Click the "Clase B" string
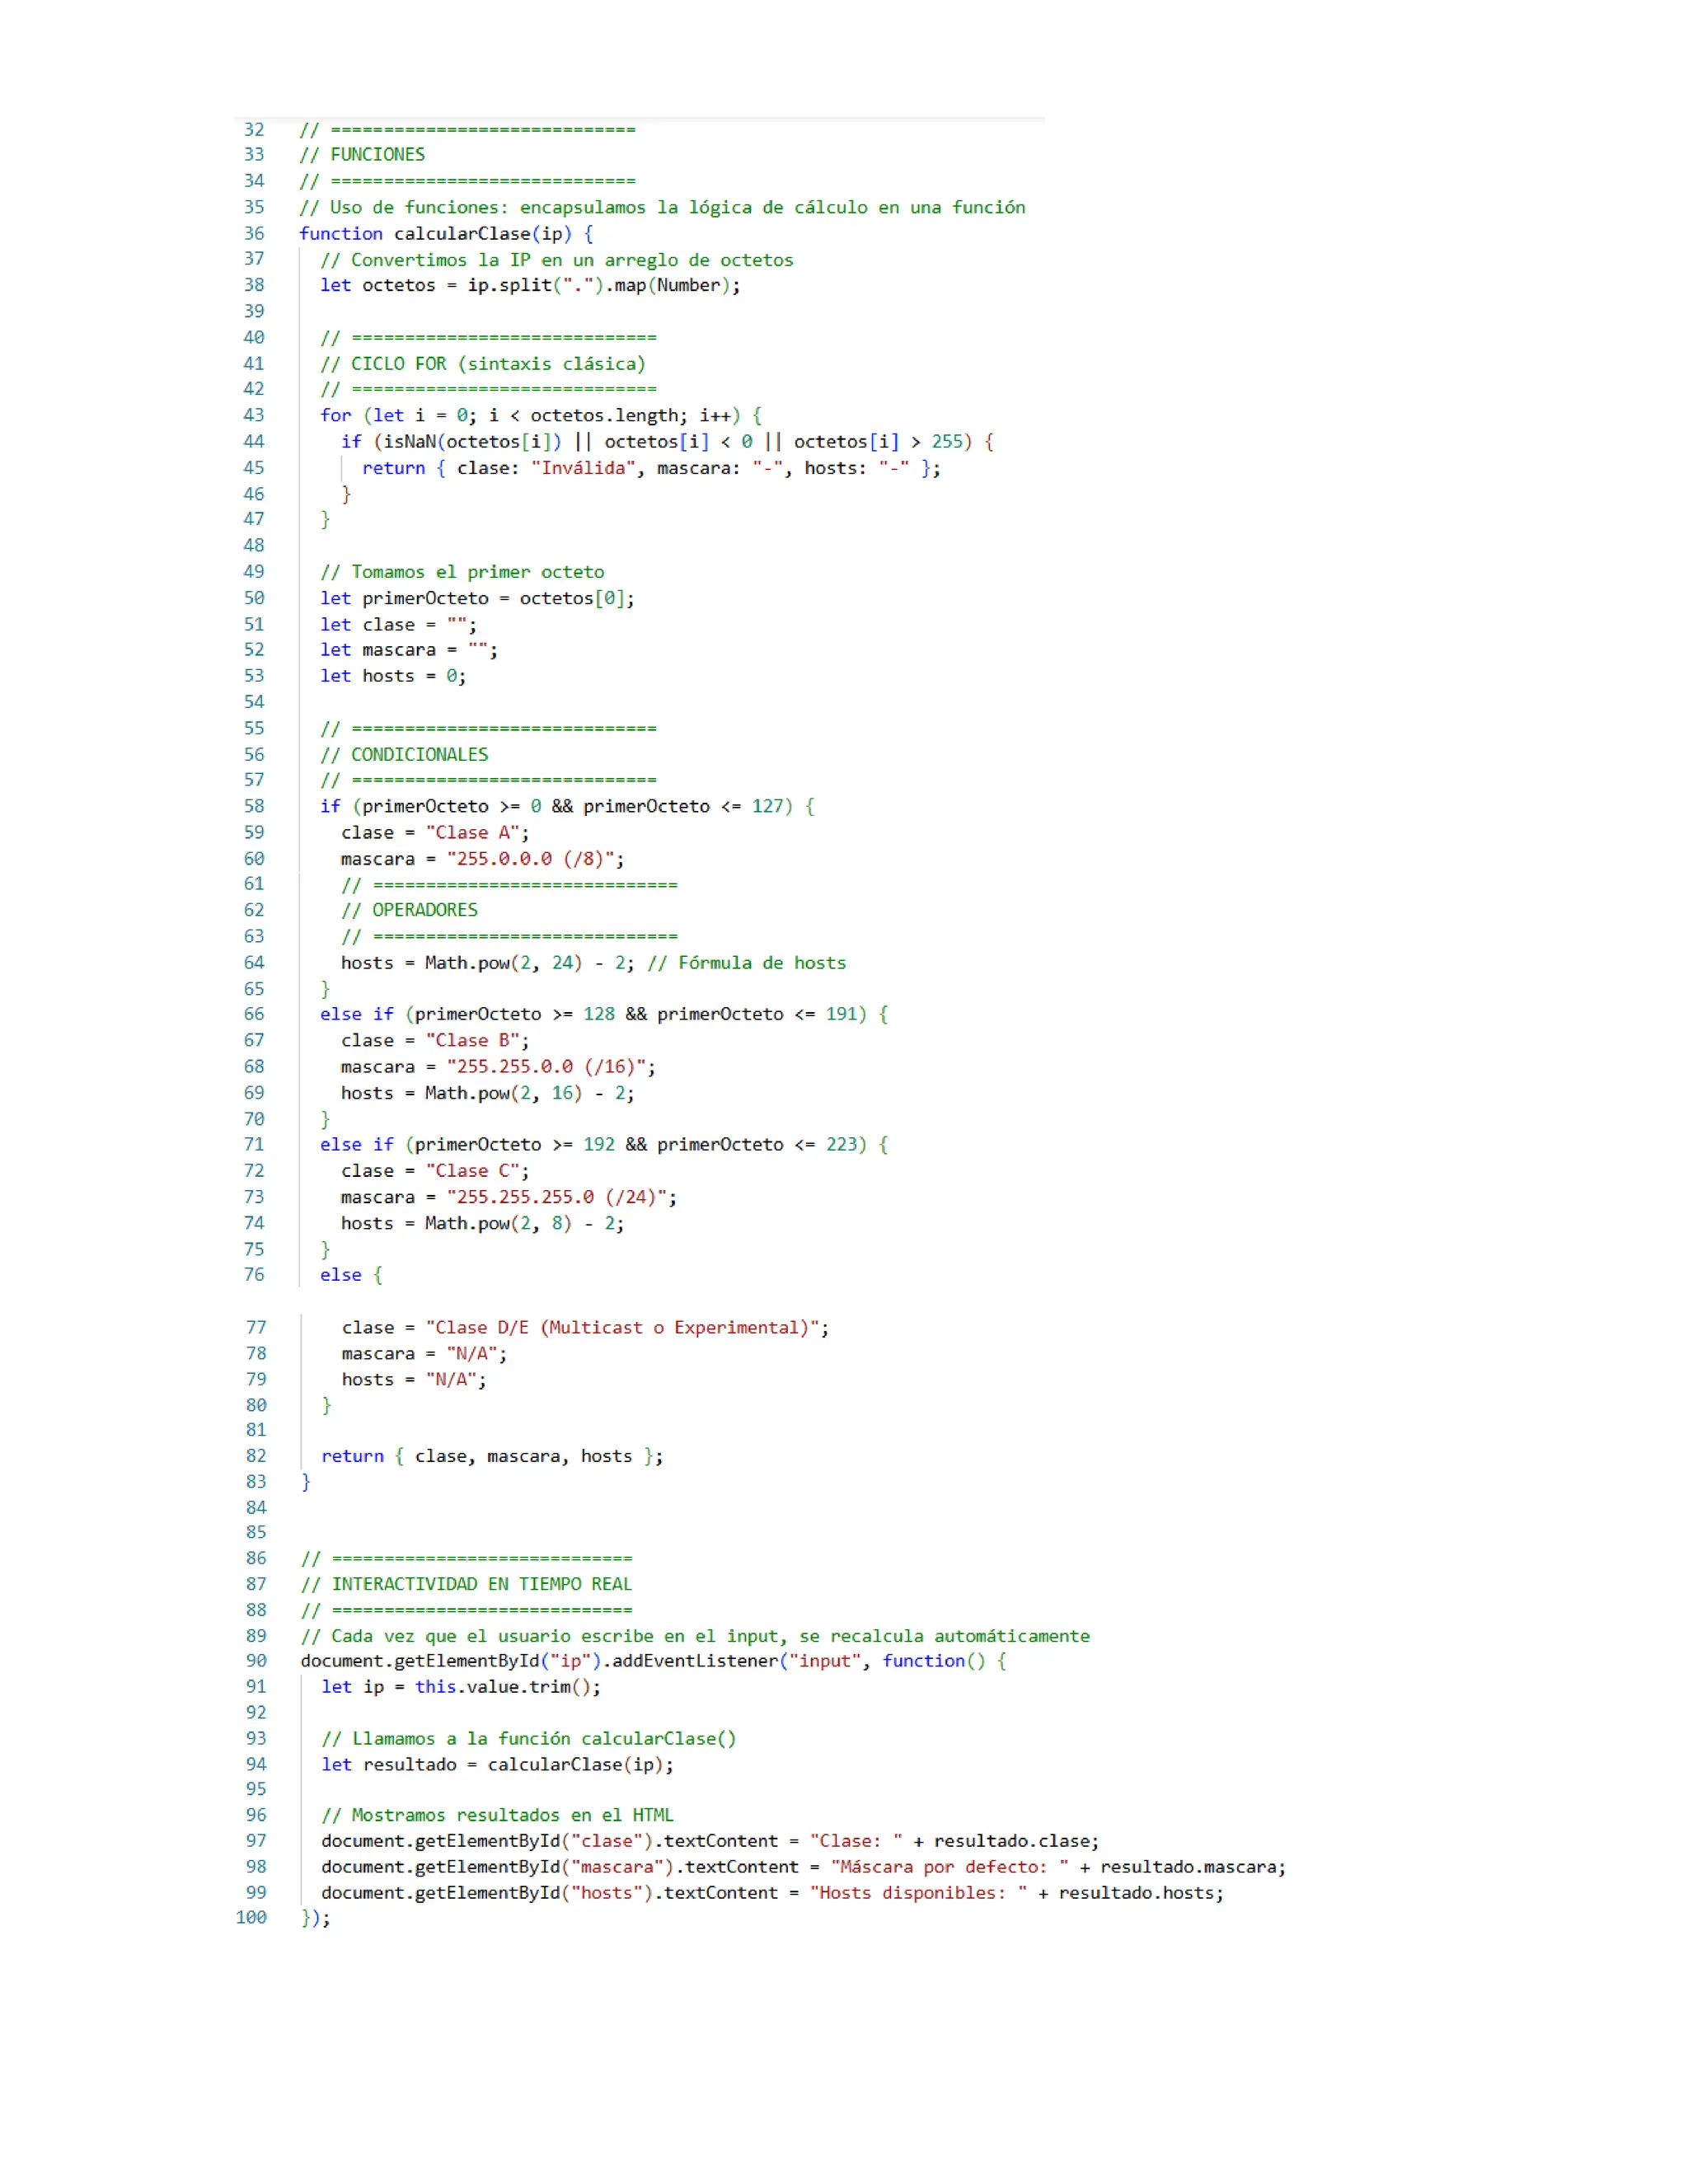Image resolution: width=1688 pixels, height=2184 pixels. pos(472,1040)
